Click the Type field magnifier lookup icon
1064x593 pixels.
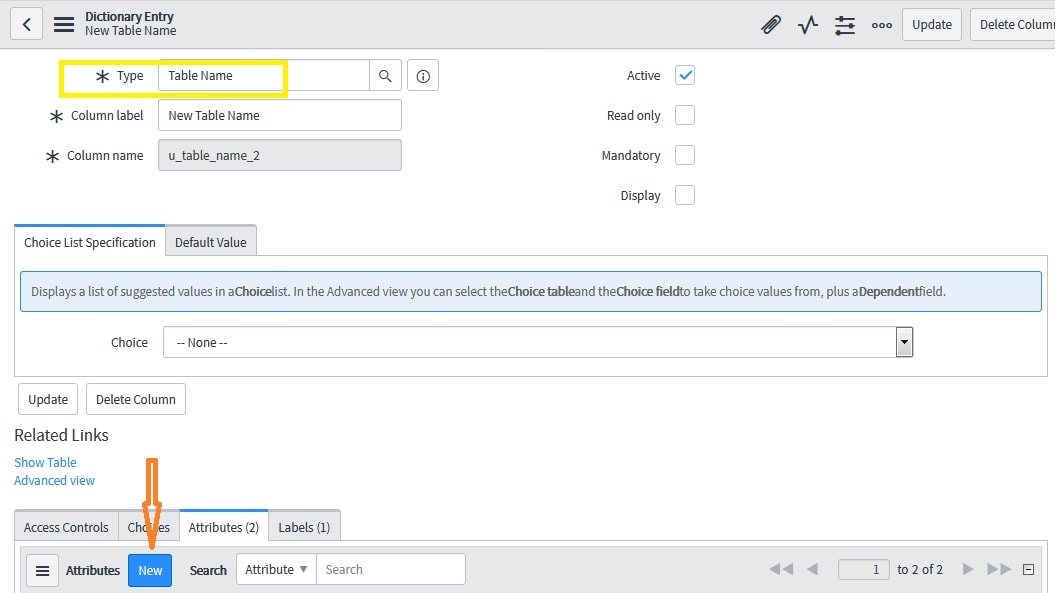[x=385, y=76]
